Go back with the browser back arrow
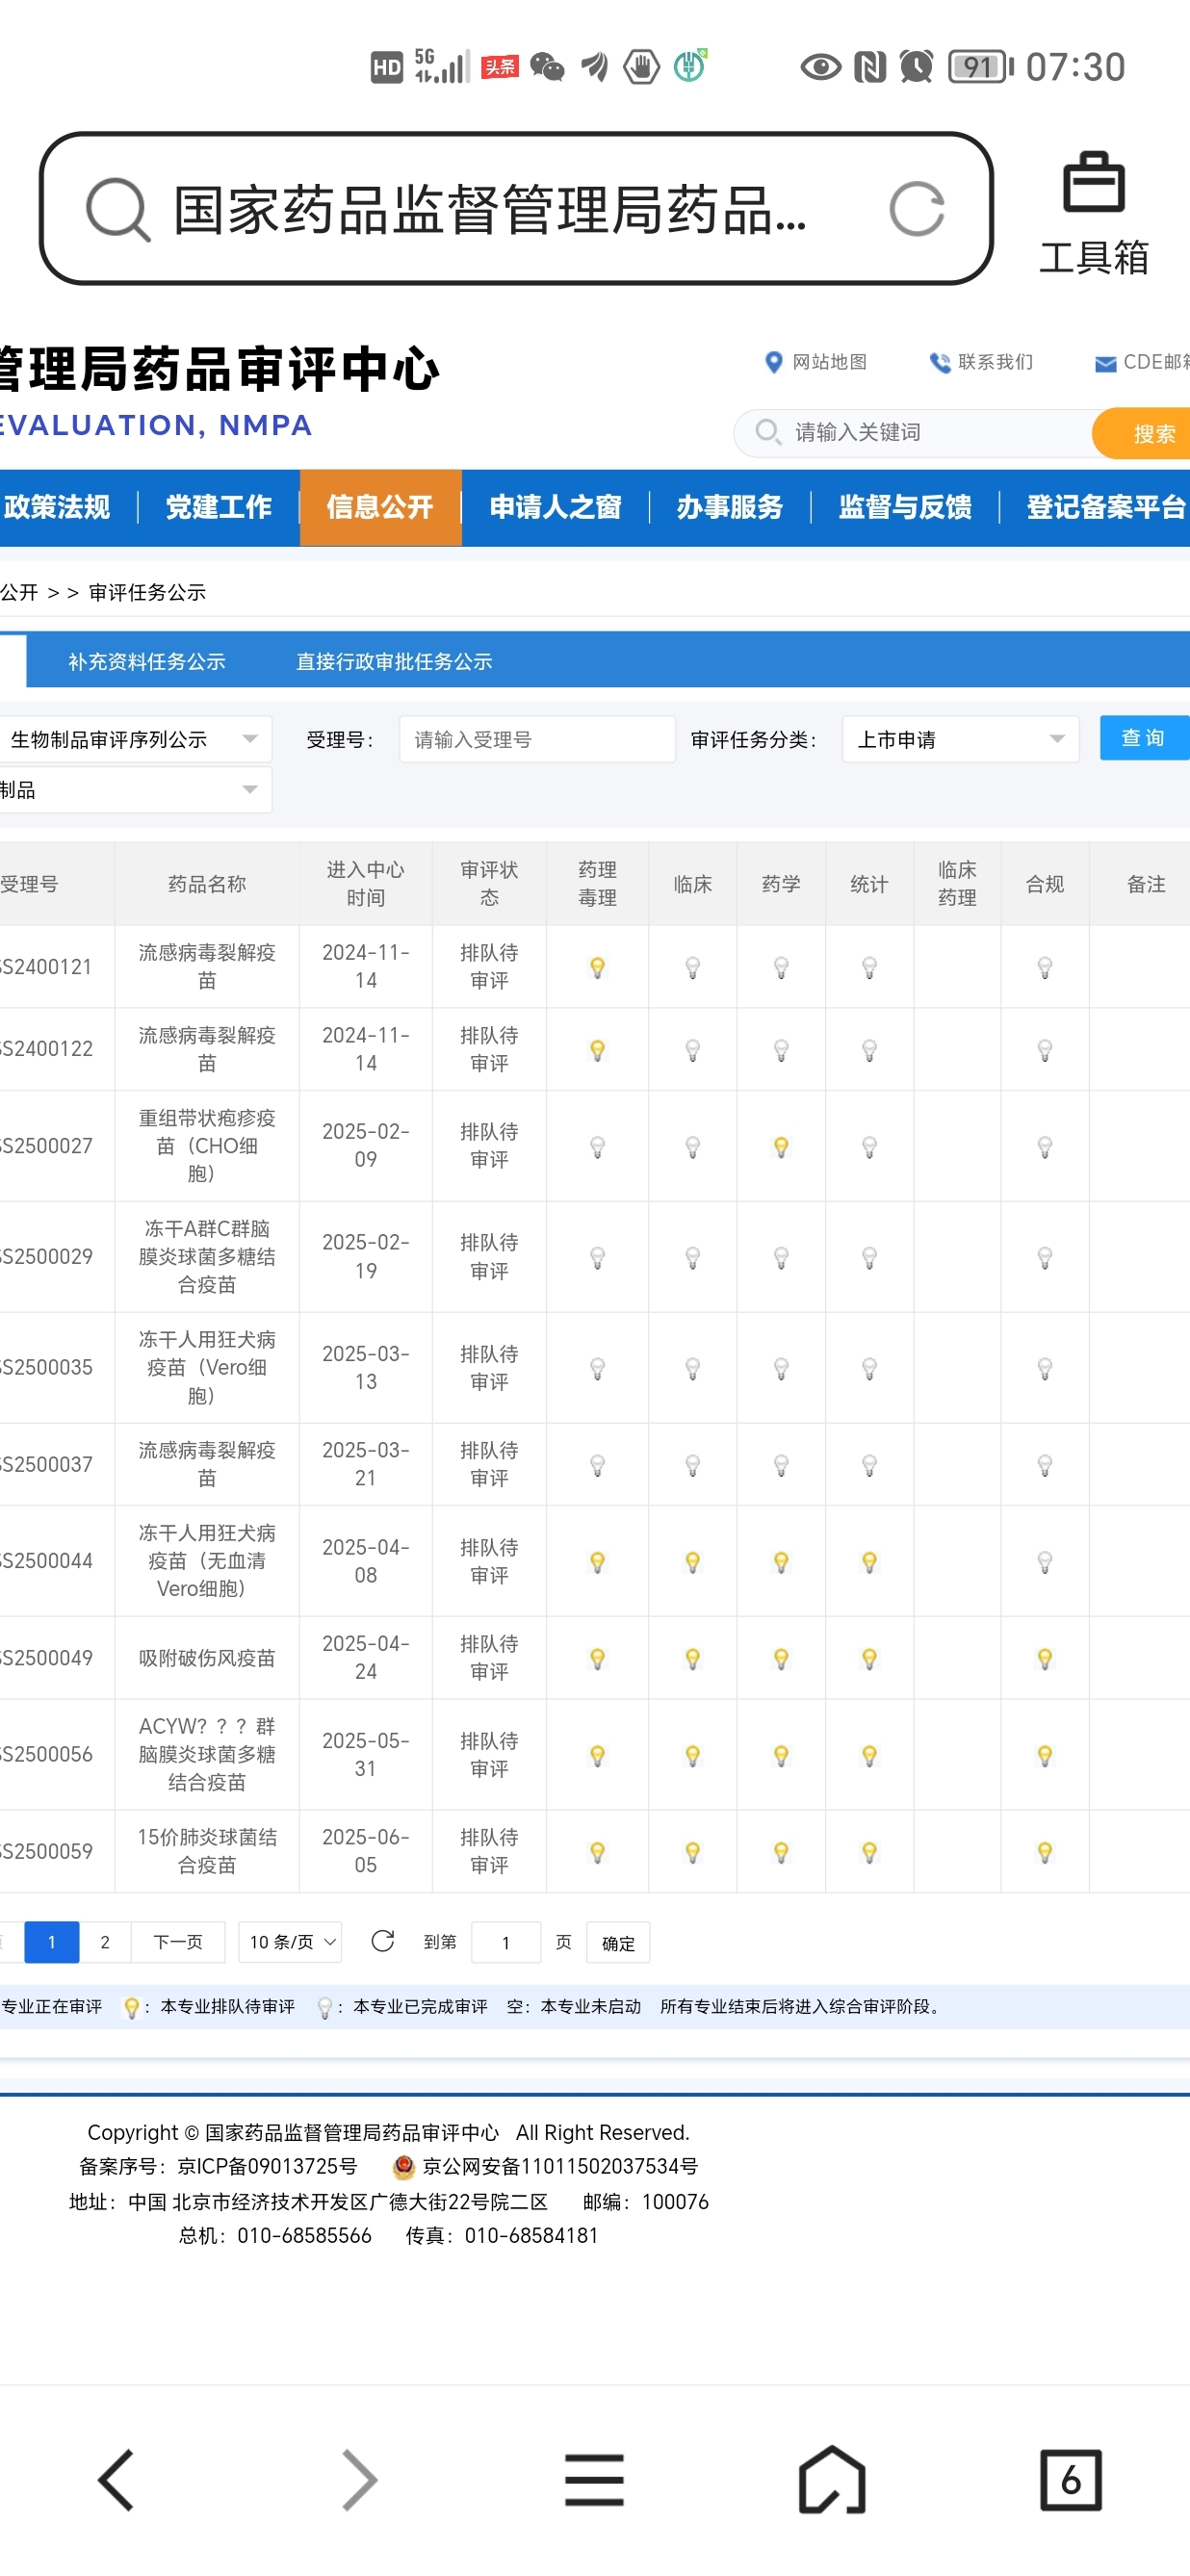The width and height of the screenshot is (1190, 2576). pyautogui.click(x=116, y=2479)
